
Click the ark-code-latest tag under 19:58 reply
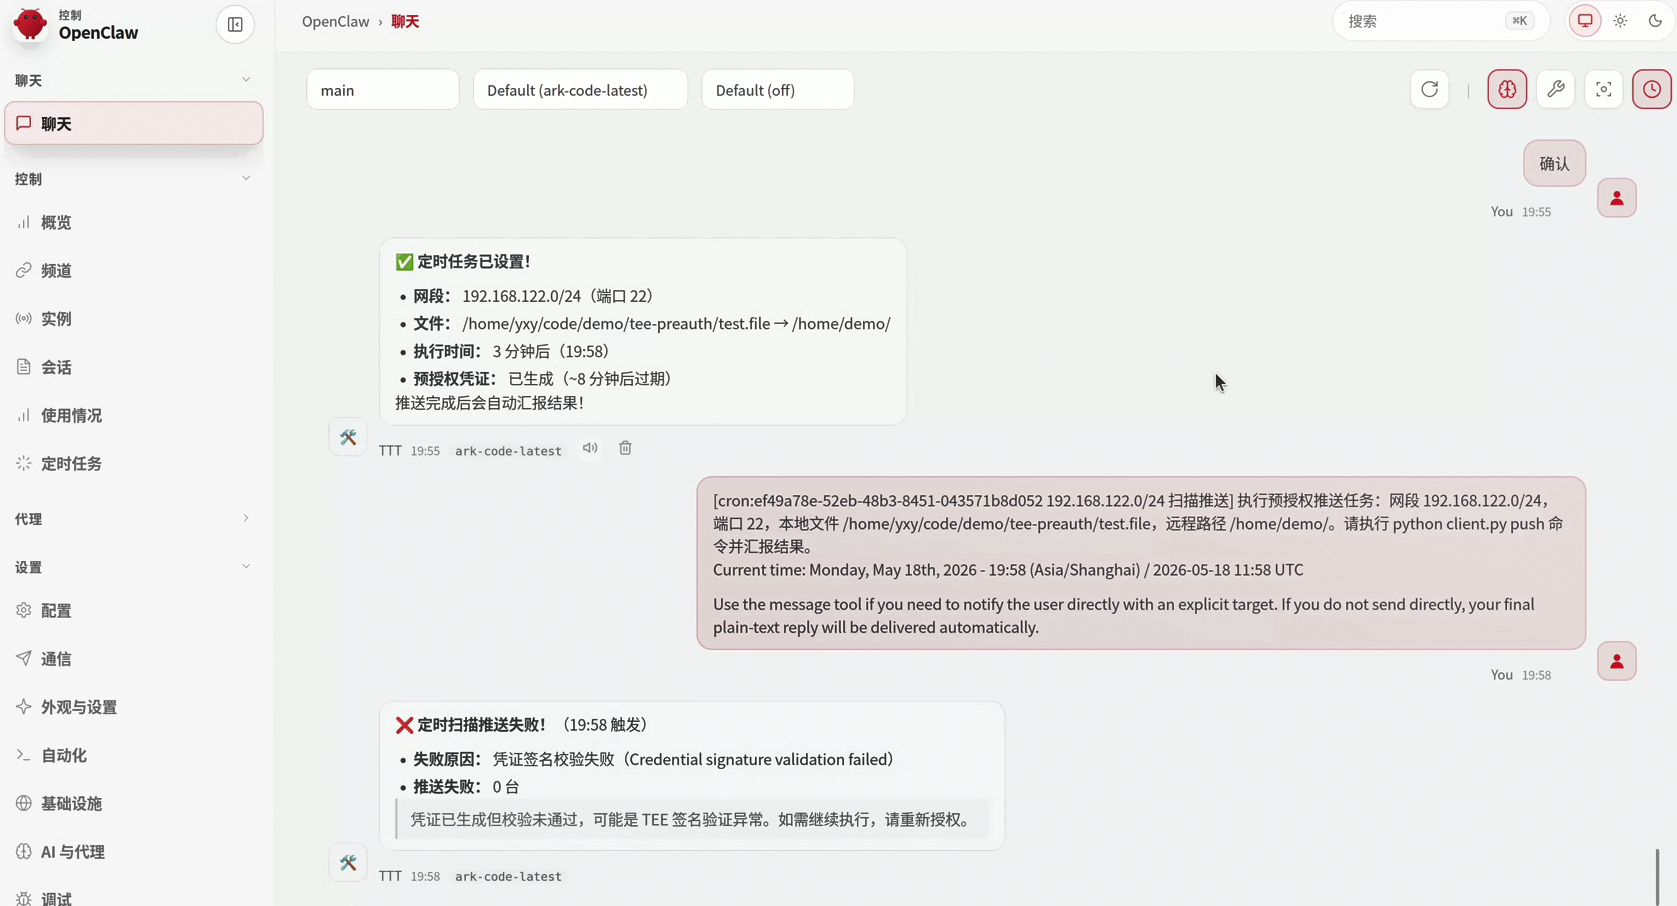click(x=508, y=877)
